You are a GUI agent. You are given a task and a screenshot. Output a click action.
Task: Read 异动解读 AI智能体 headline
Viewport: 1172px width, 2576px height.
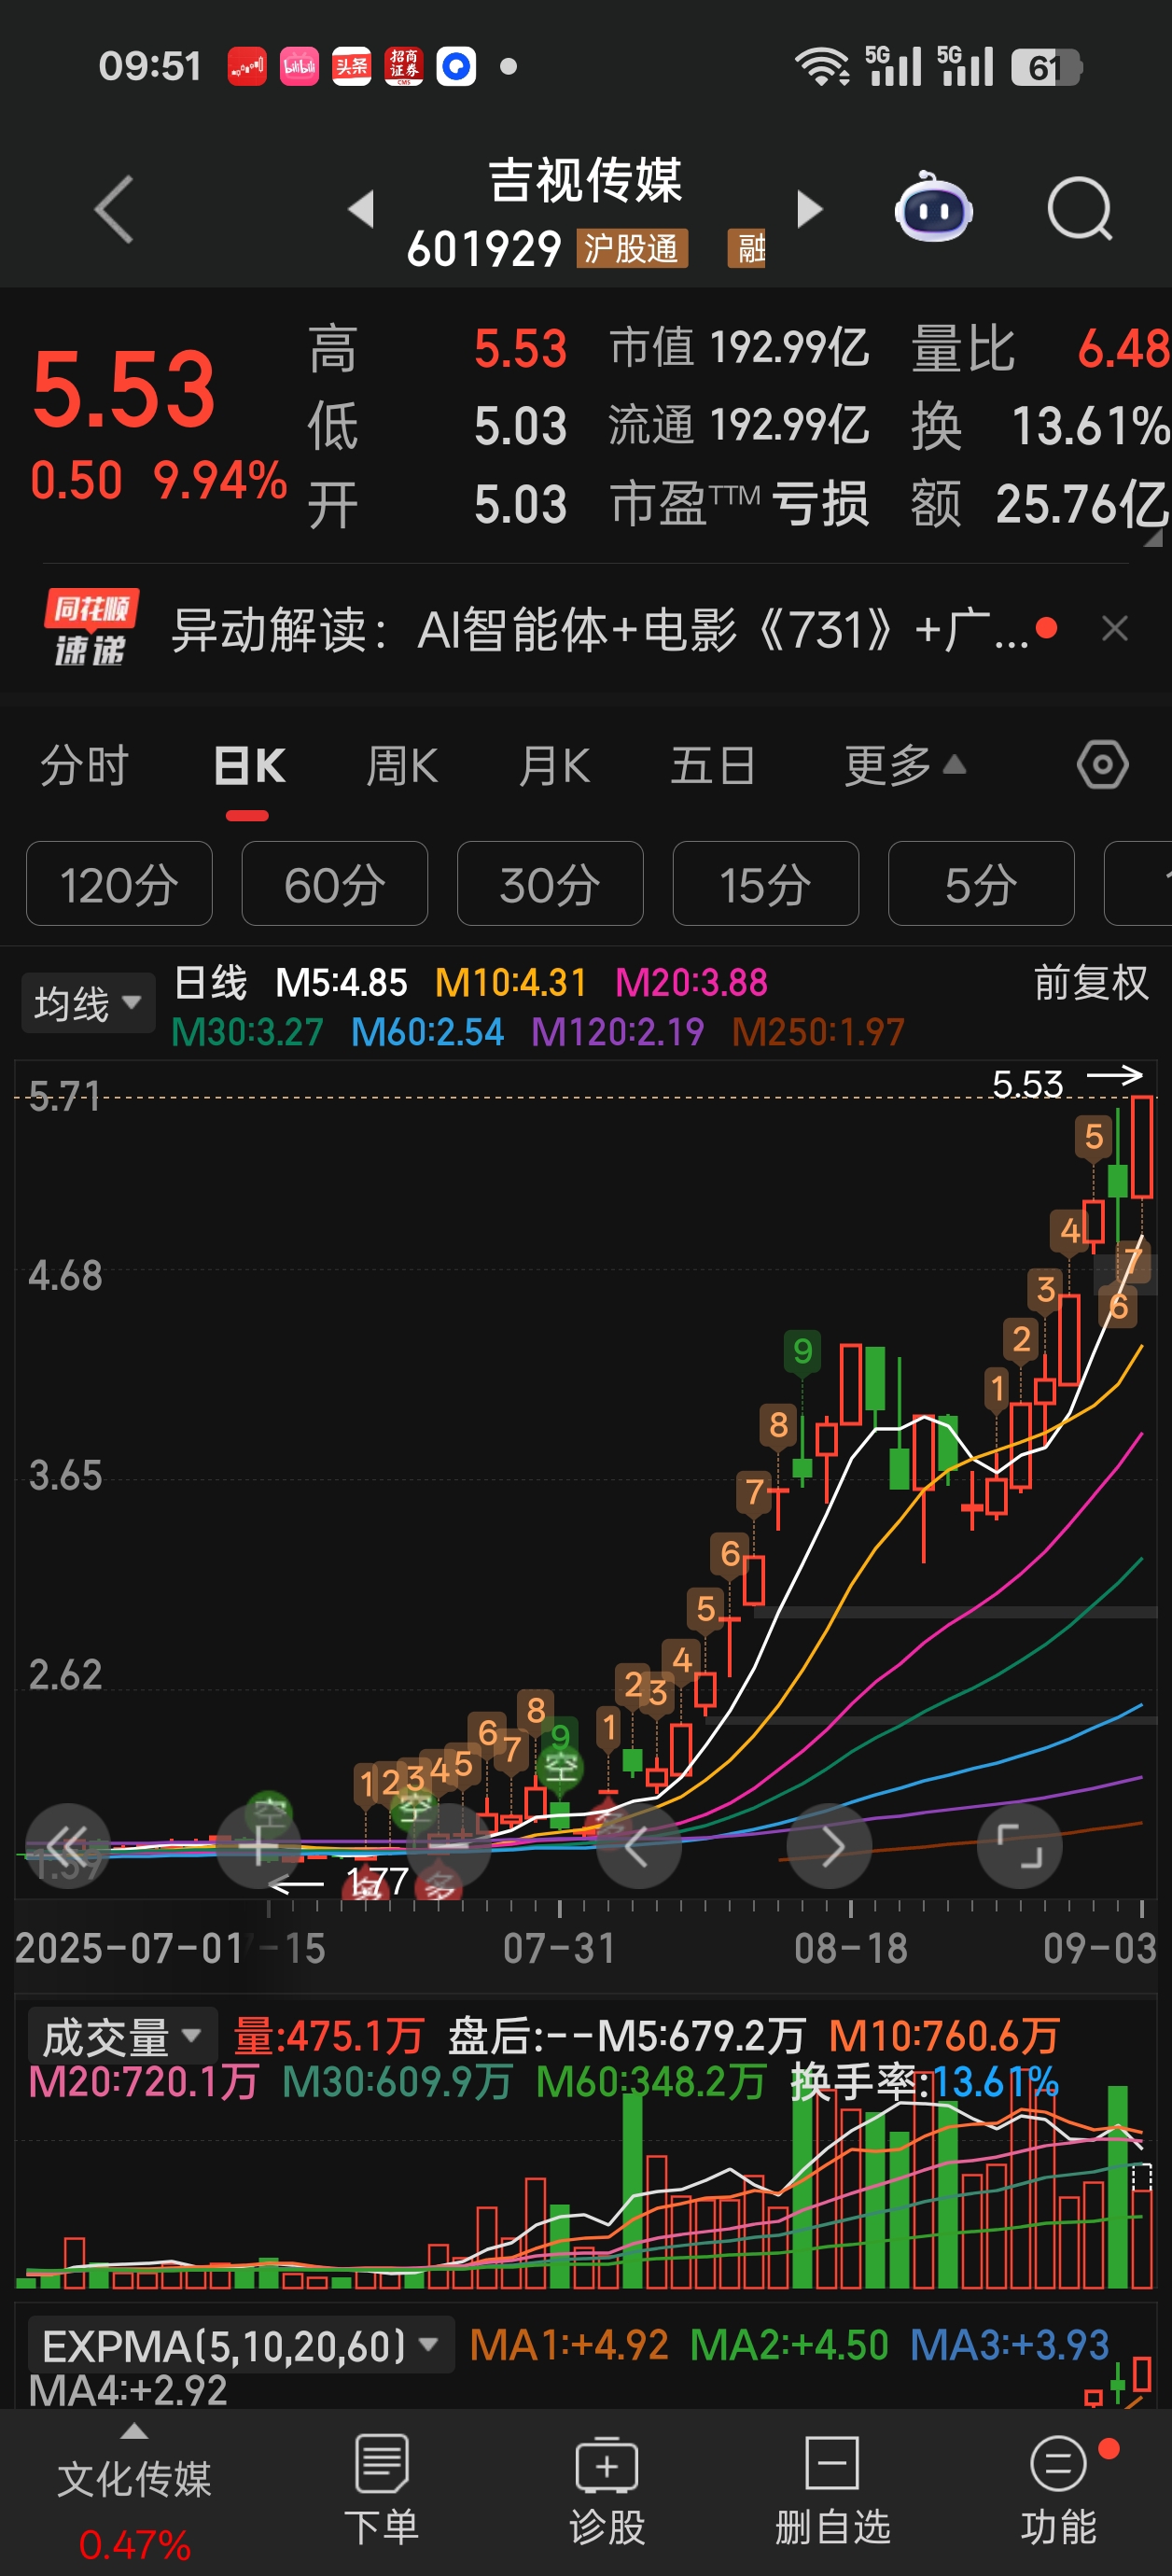pyautogui.click(x=600, y=630)
